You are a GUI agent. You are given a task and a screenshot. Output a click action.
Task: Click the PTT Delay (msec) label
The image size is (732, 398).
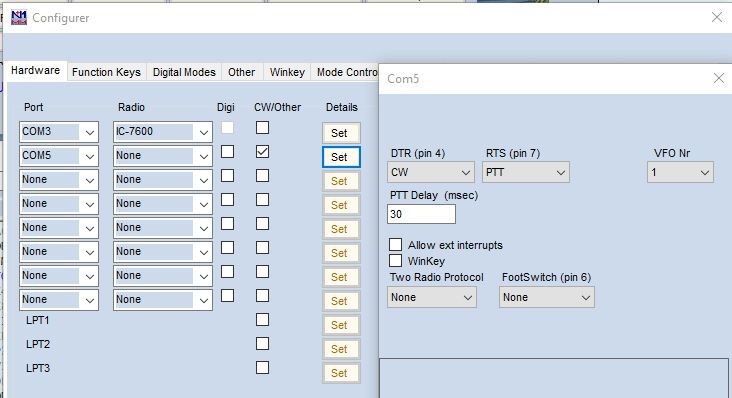[x=434, y=196]
